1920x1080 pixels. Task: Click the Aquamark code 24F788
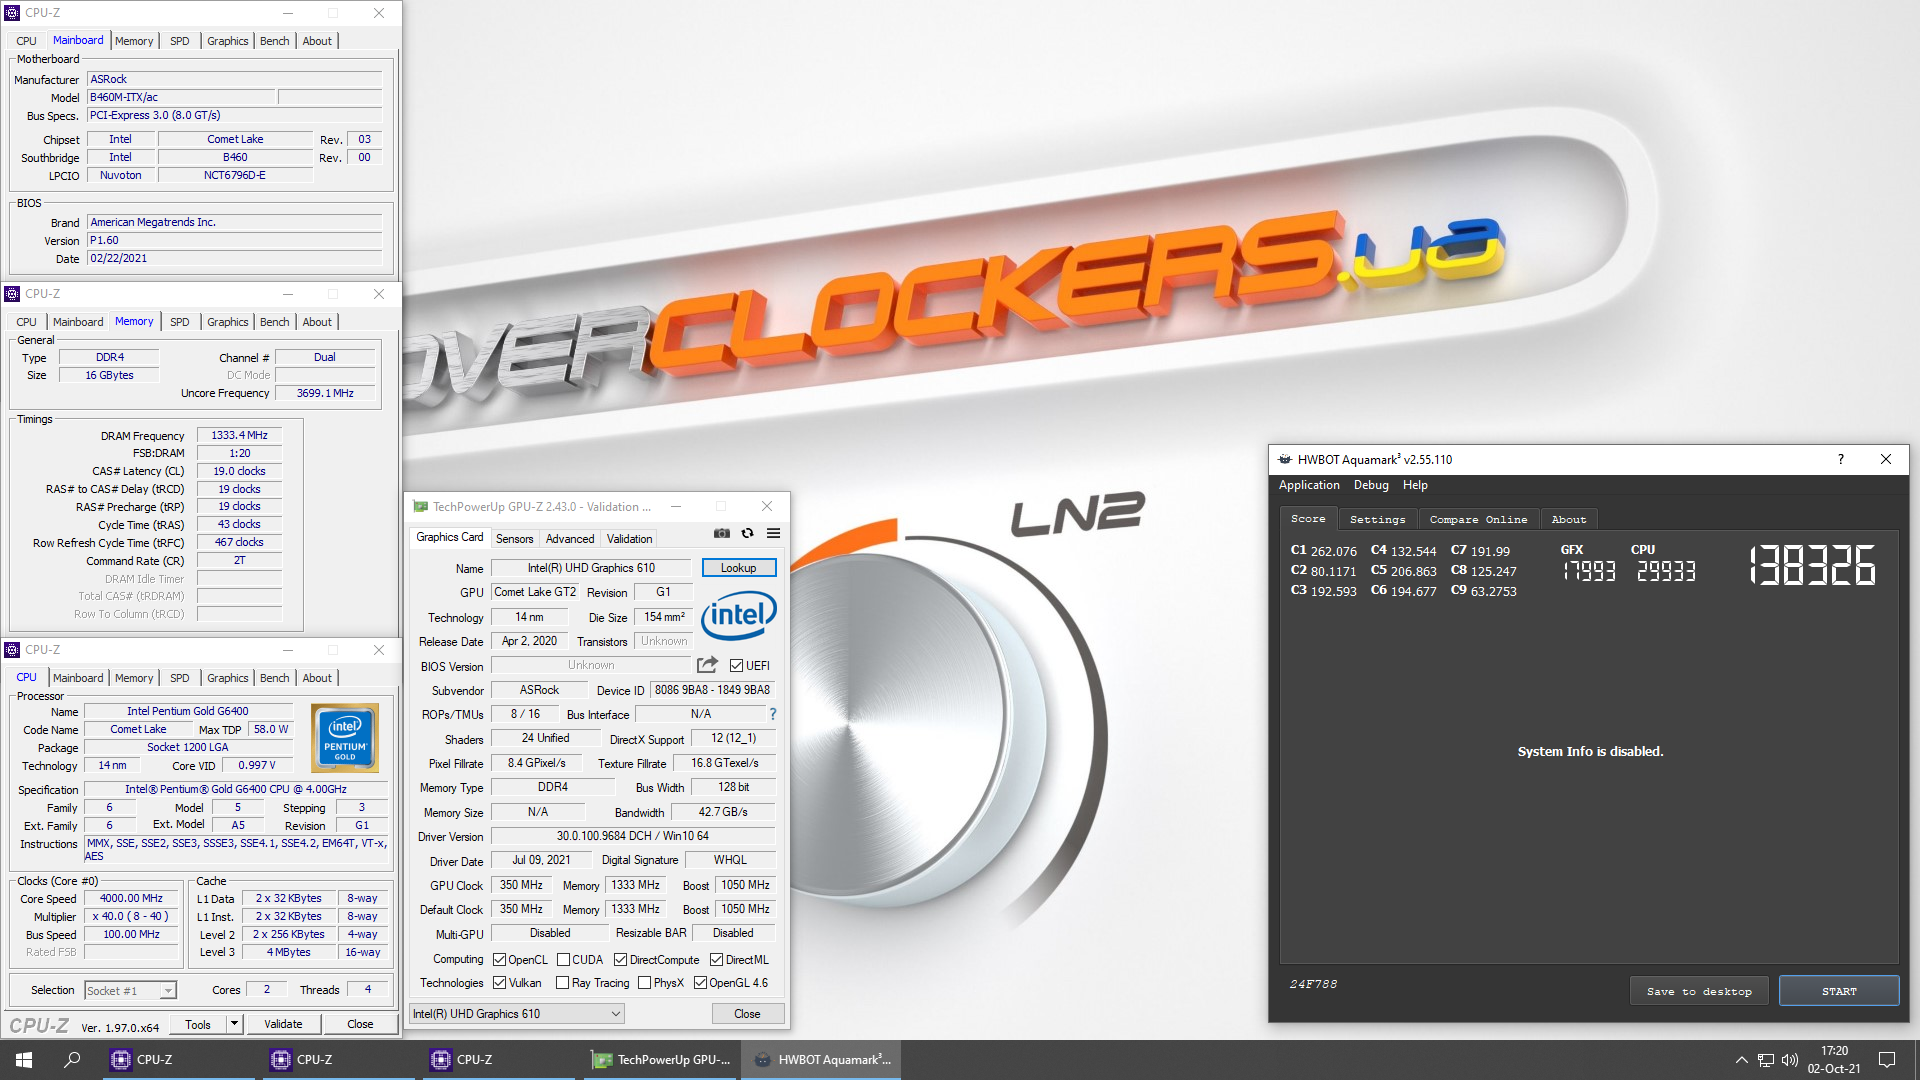pyautogui.click(x=1313, y=984)
